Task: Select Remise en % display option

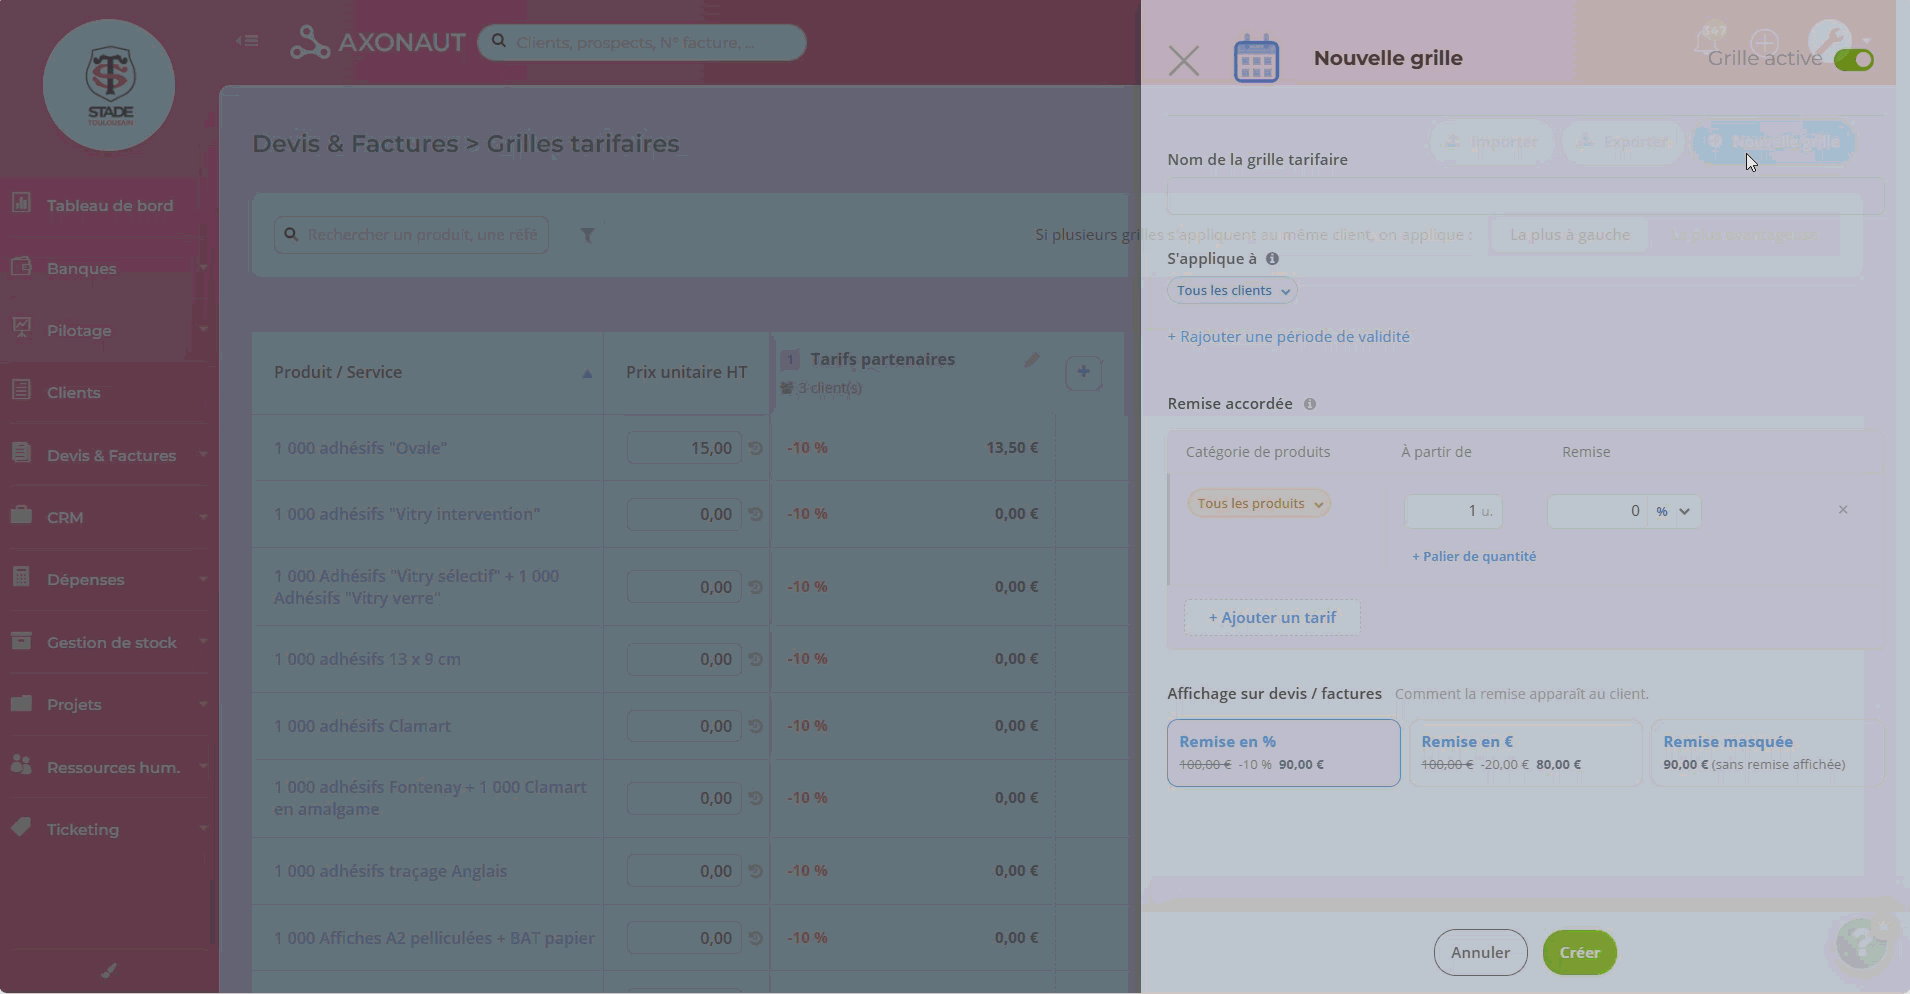Action: [x=1283, y=753]
